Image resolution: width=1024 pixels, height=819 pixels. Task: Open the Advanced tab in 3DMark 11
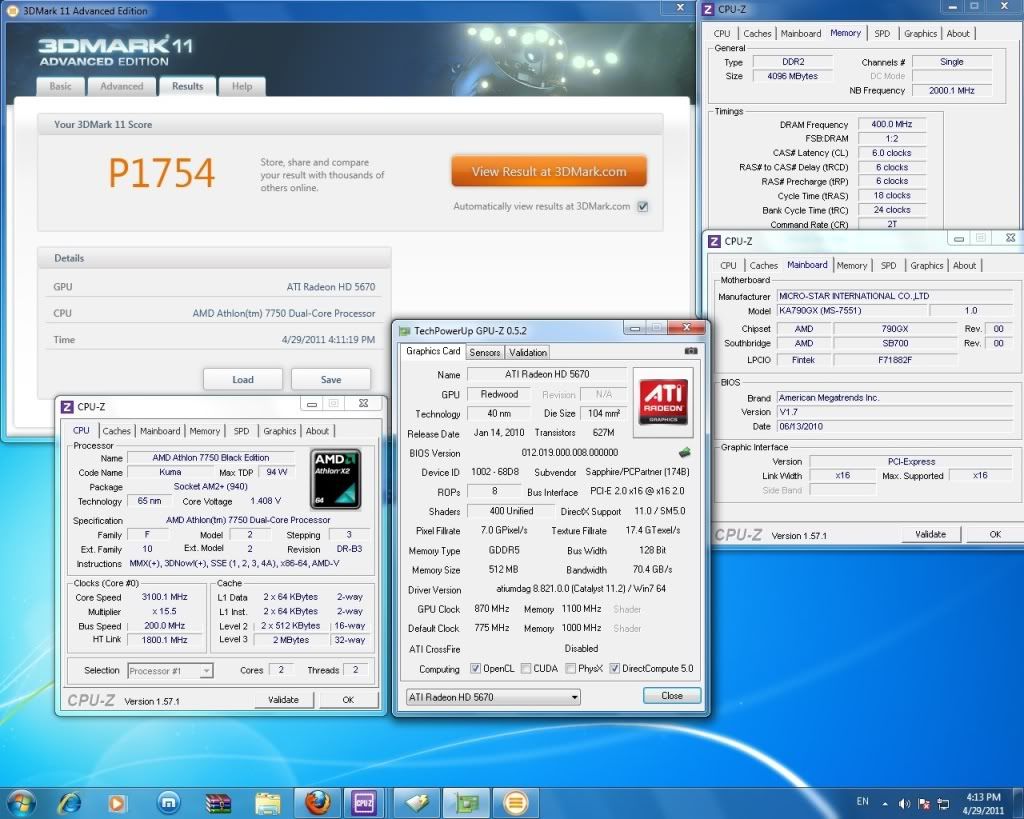click(x=122, y=87)
